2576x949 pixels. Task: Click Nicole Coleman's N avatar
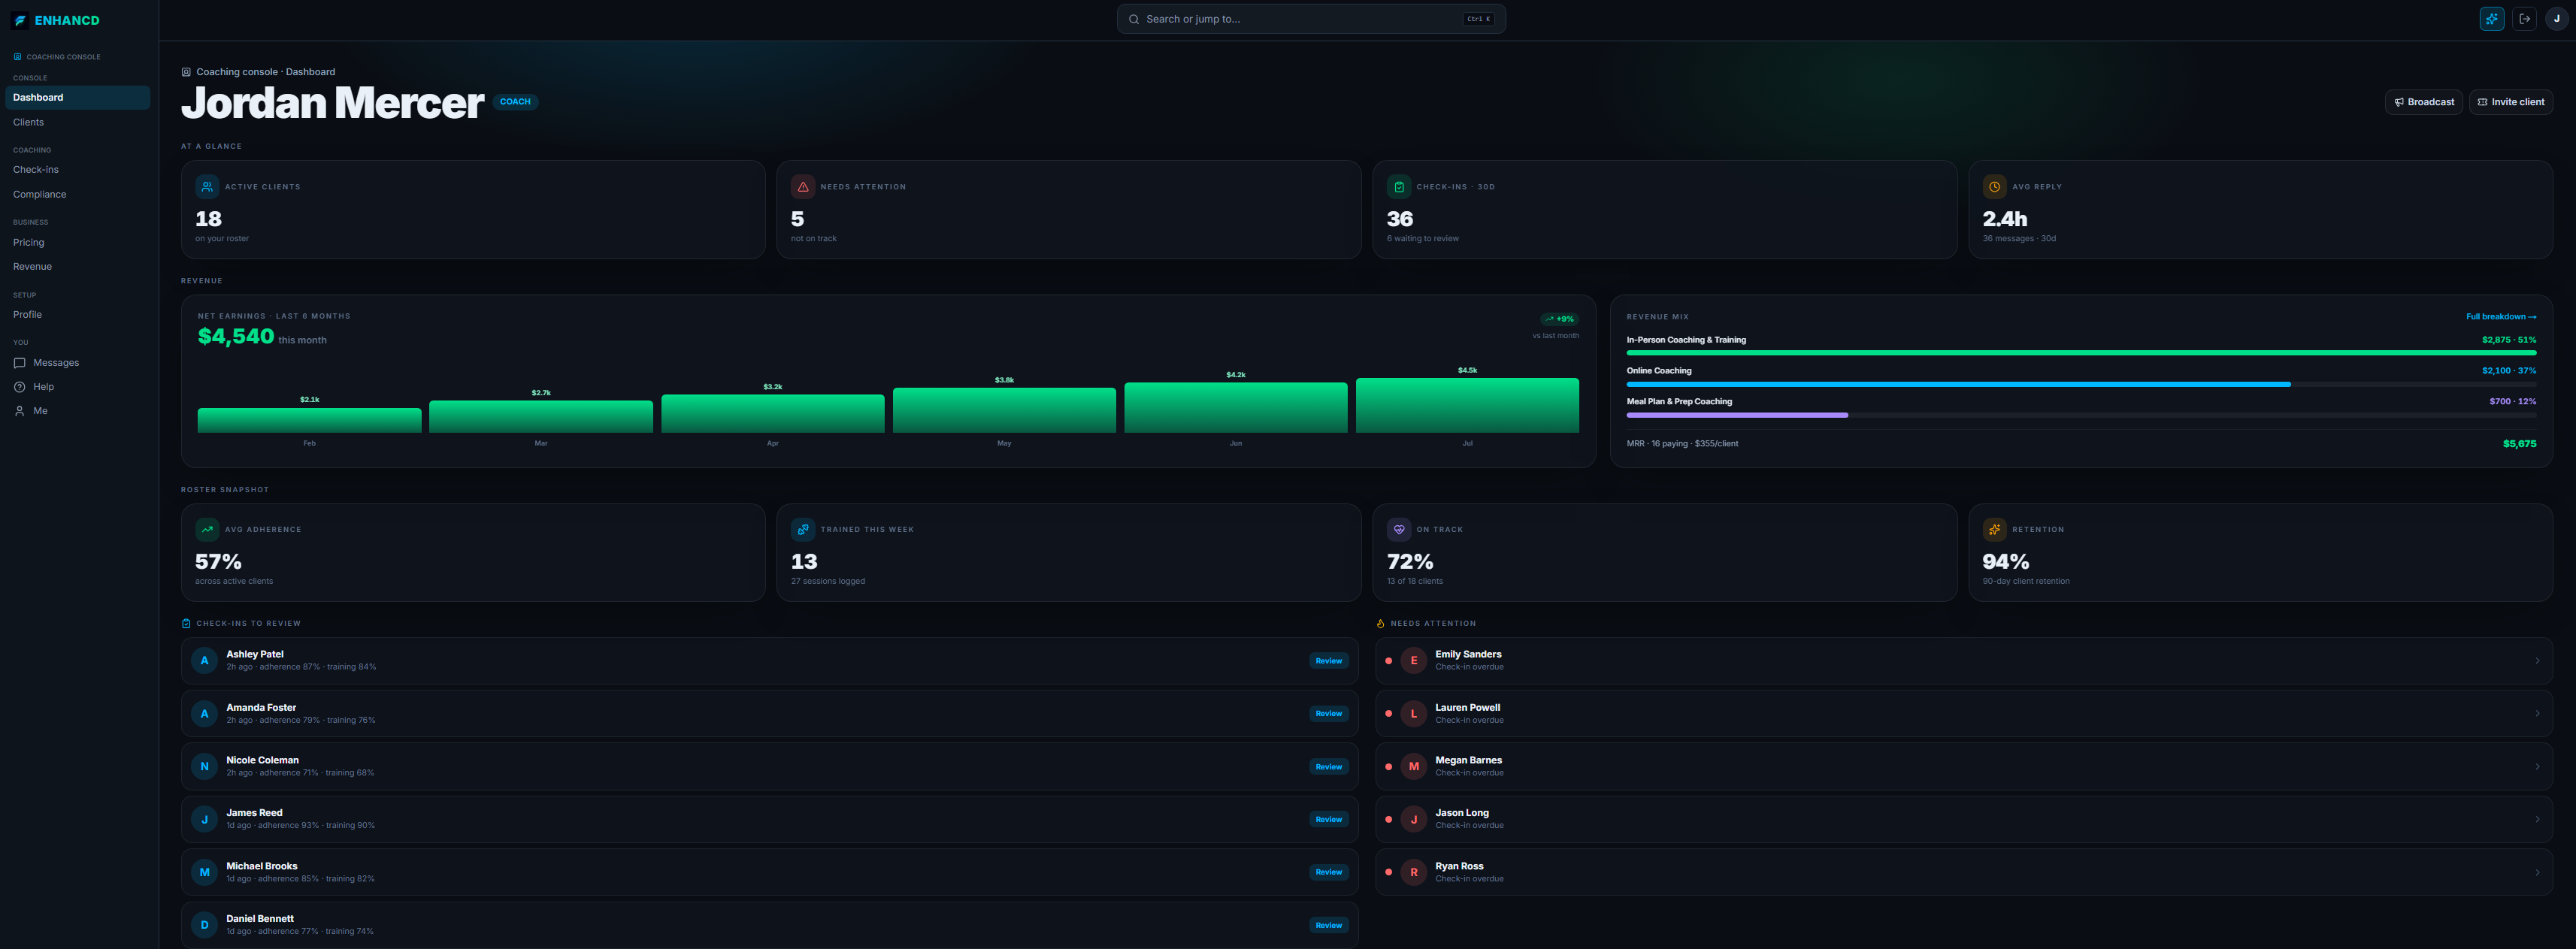[205, 767]
